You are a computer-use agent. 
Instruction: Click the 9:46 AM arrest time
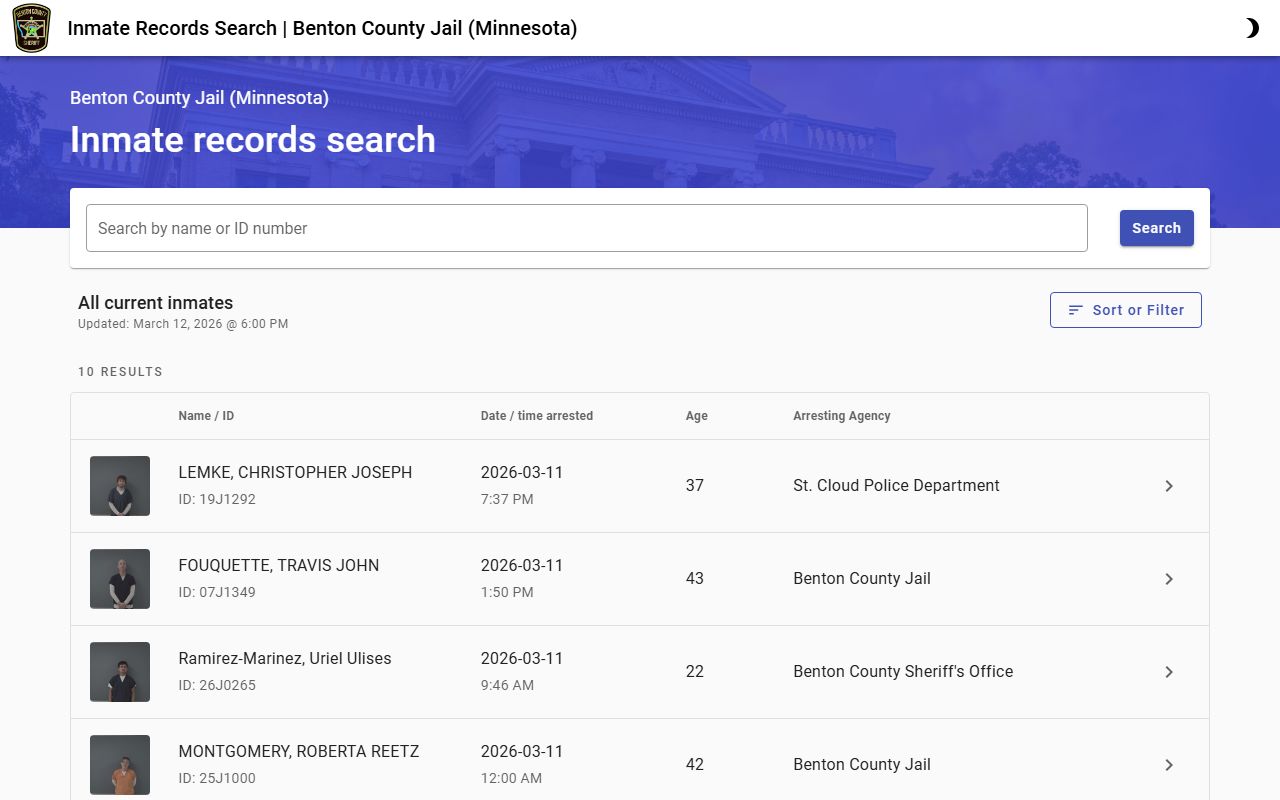point(507,685)
